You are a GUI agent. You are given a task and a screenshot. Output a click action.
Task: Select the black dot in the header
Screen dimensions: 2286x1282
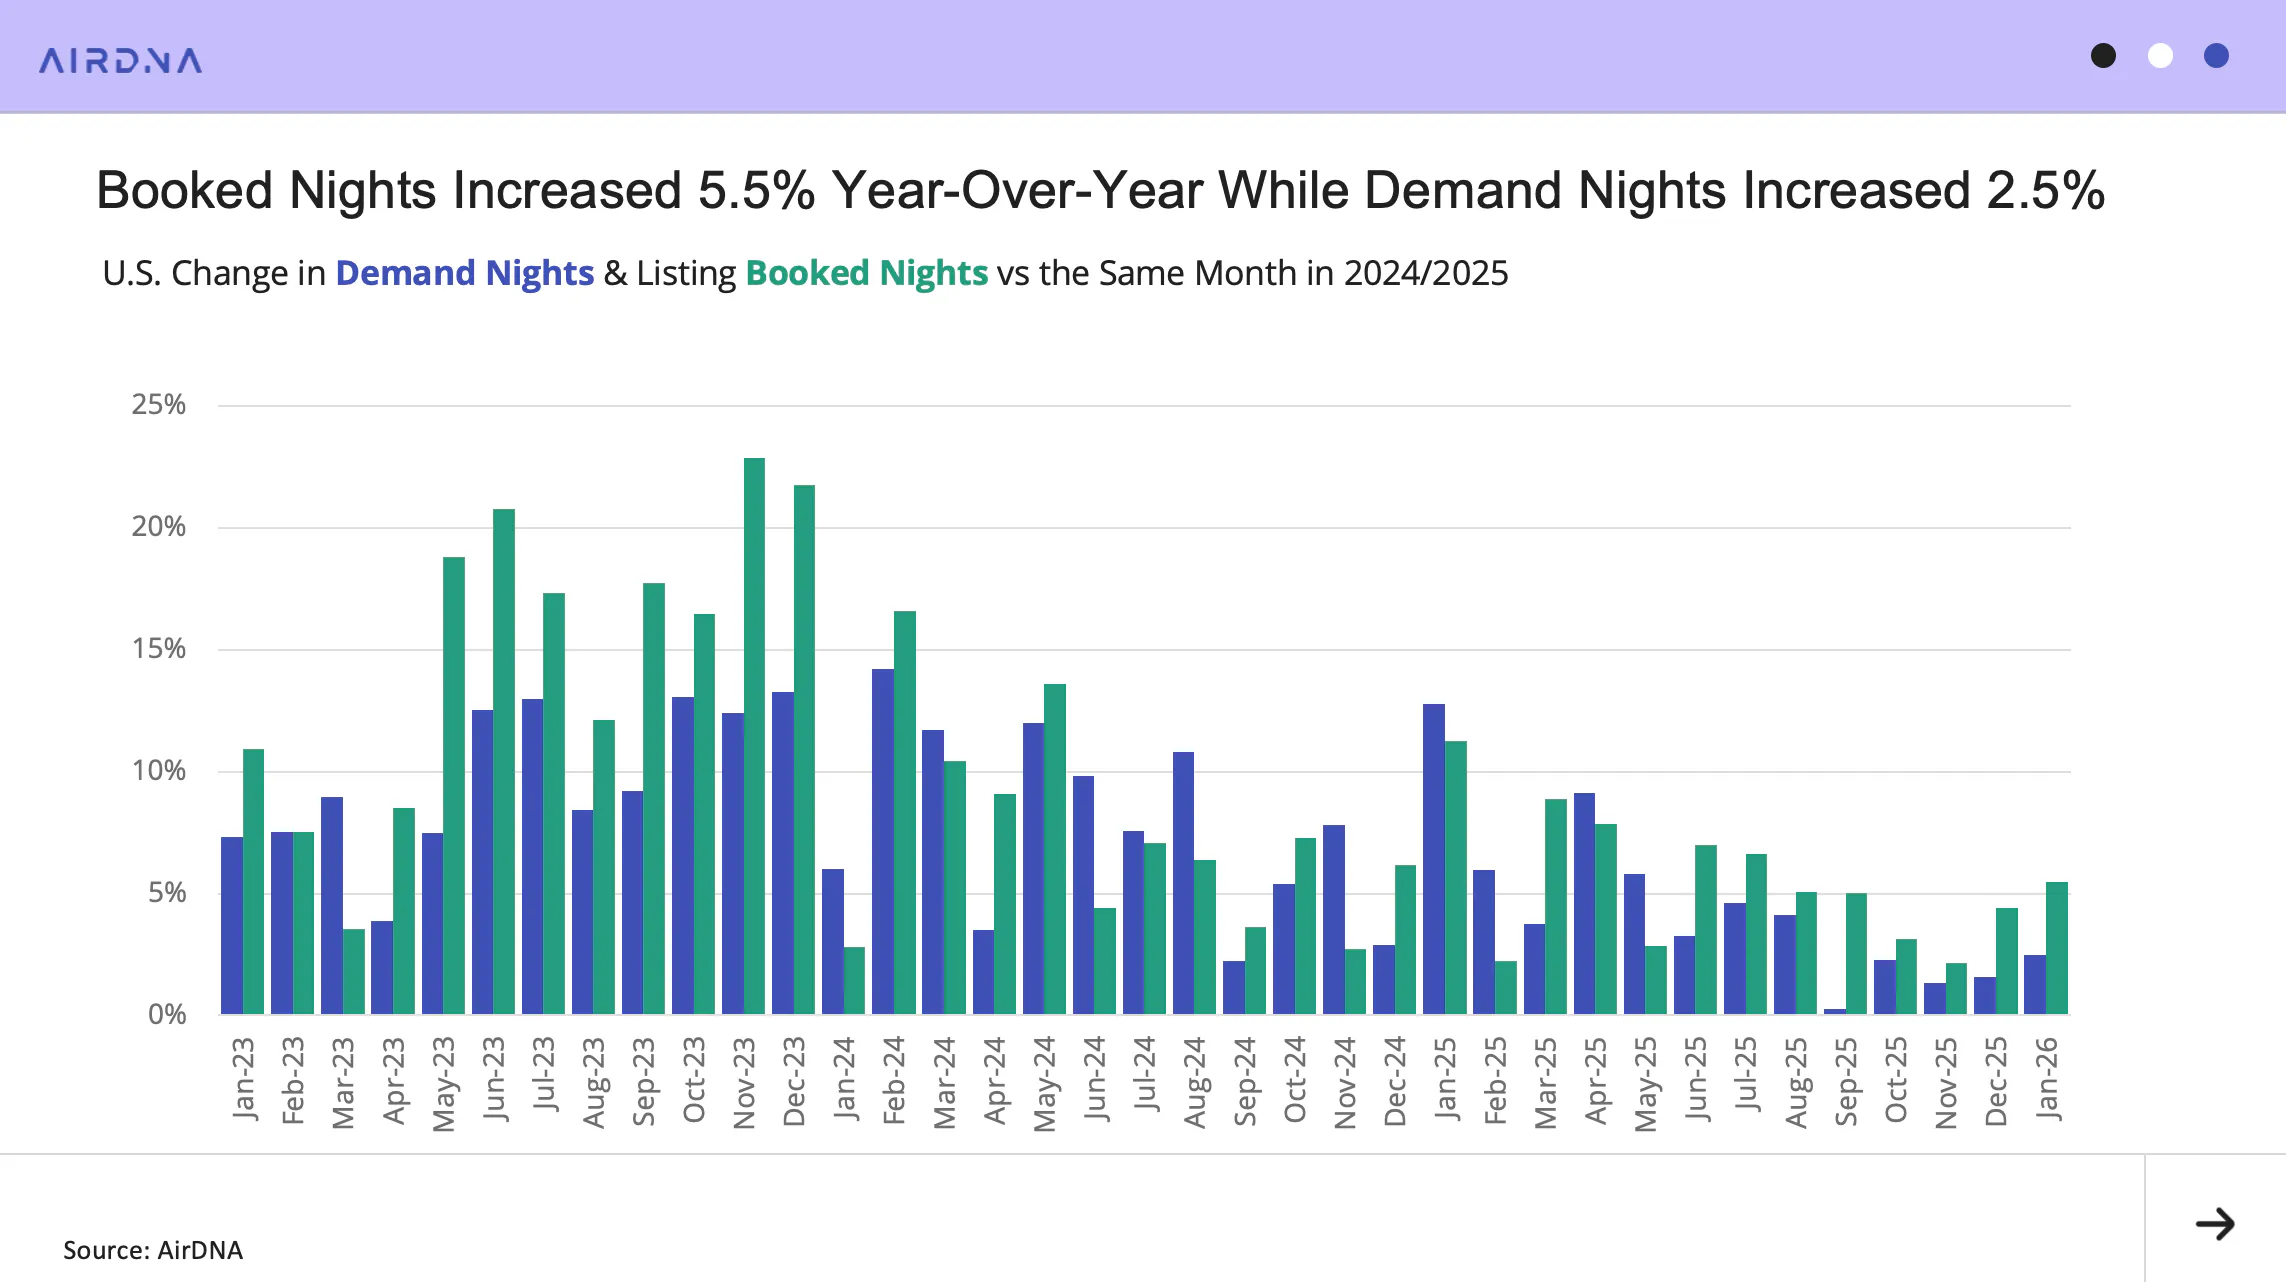pyautogui.click(x=2103, y=56)
